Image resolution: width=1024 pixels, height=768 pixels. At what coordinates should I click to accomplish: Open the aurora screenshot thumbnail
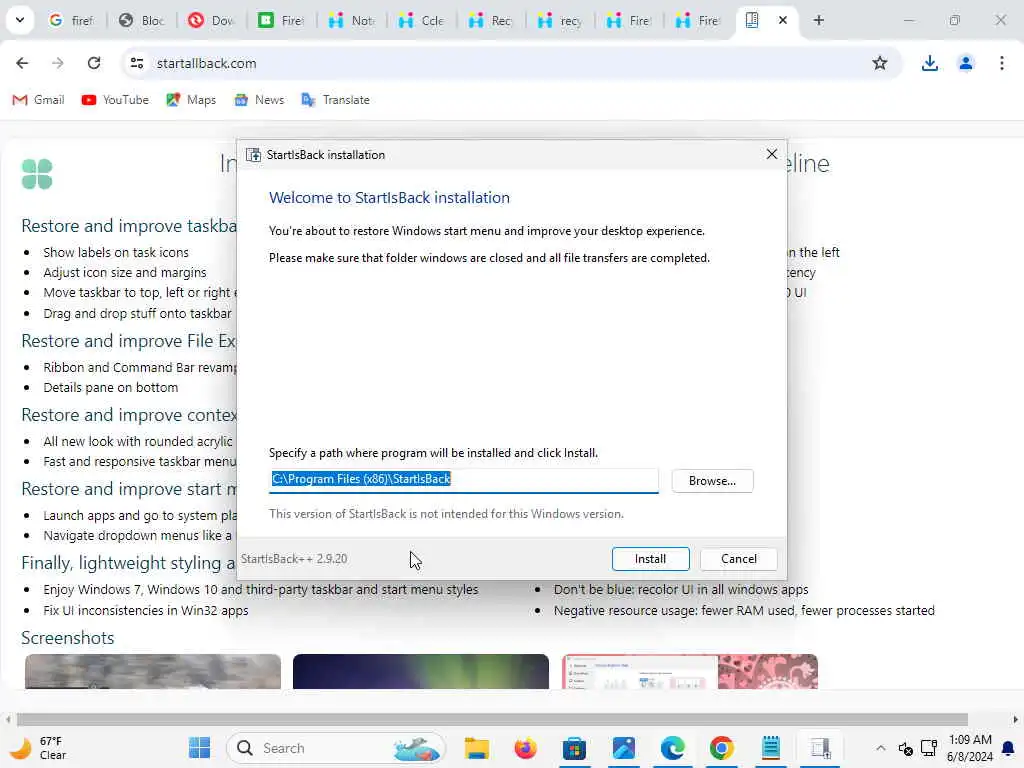point(421,671)
